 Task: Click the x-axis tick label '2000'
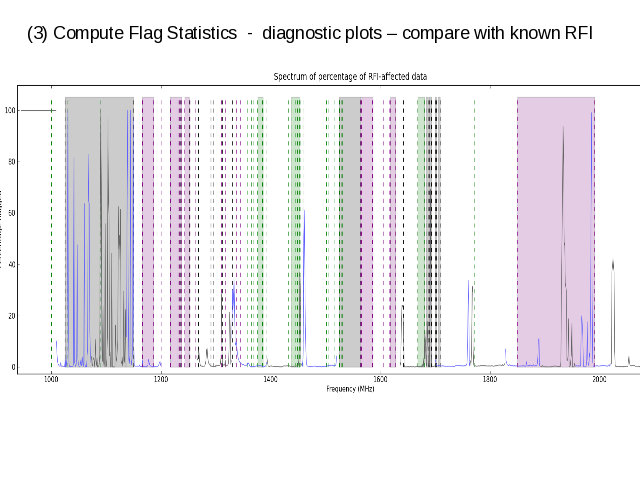(599, 380)
